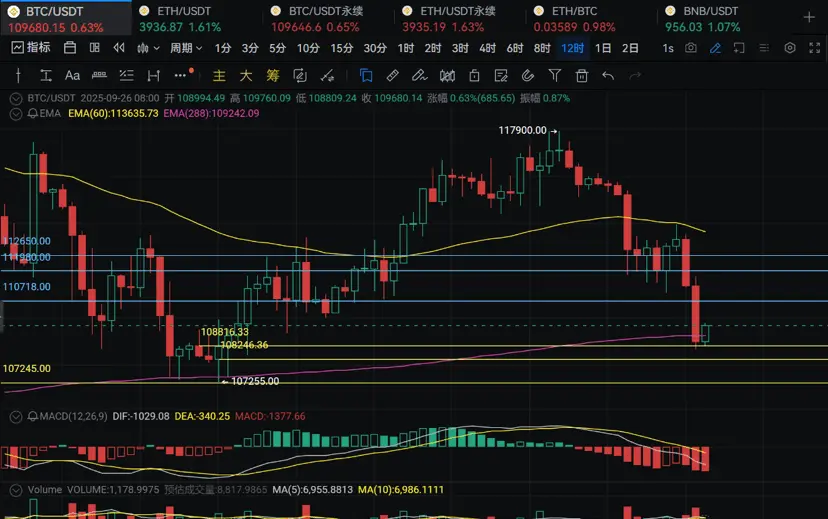
Task: Open the note editing icon
Action: (501, 76)
